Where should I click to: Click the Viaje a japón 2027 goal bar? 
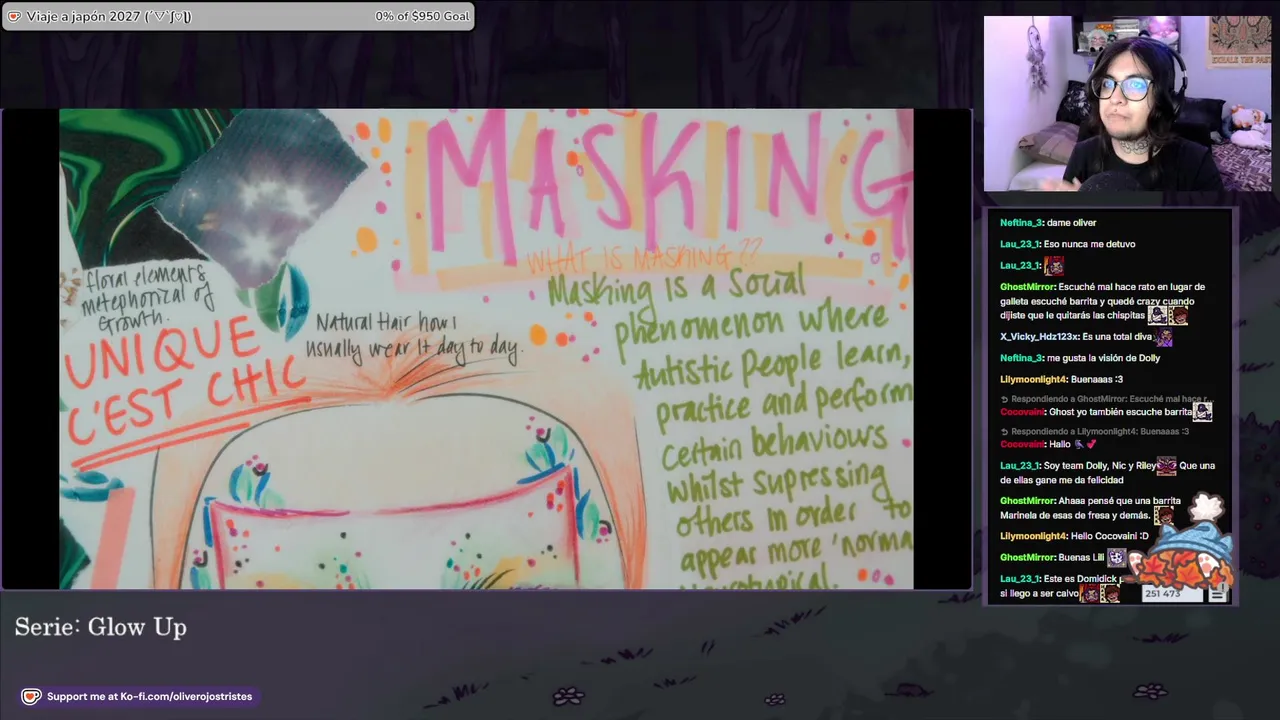coord(238,16)
